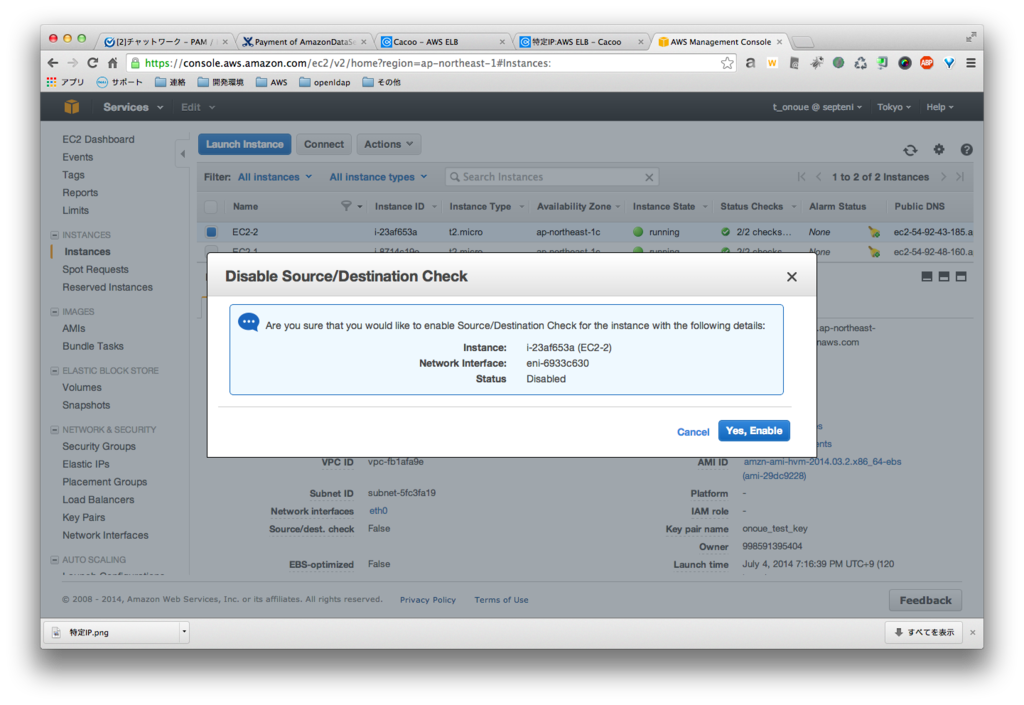Screen dimensions: 1024x705
Task: Open the settings gear in the EC2 console
Action: point(939,149)
